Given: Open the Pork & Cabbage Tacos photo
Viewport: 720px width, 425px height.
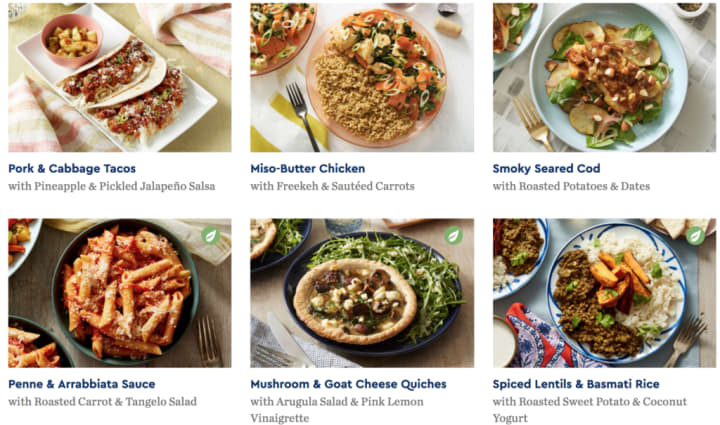Looking at the screenshot, I should point(120,78).
